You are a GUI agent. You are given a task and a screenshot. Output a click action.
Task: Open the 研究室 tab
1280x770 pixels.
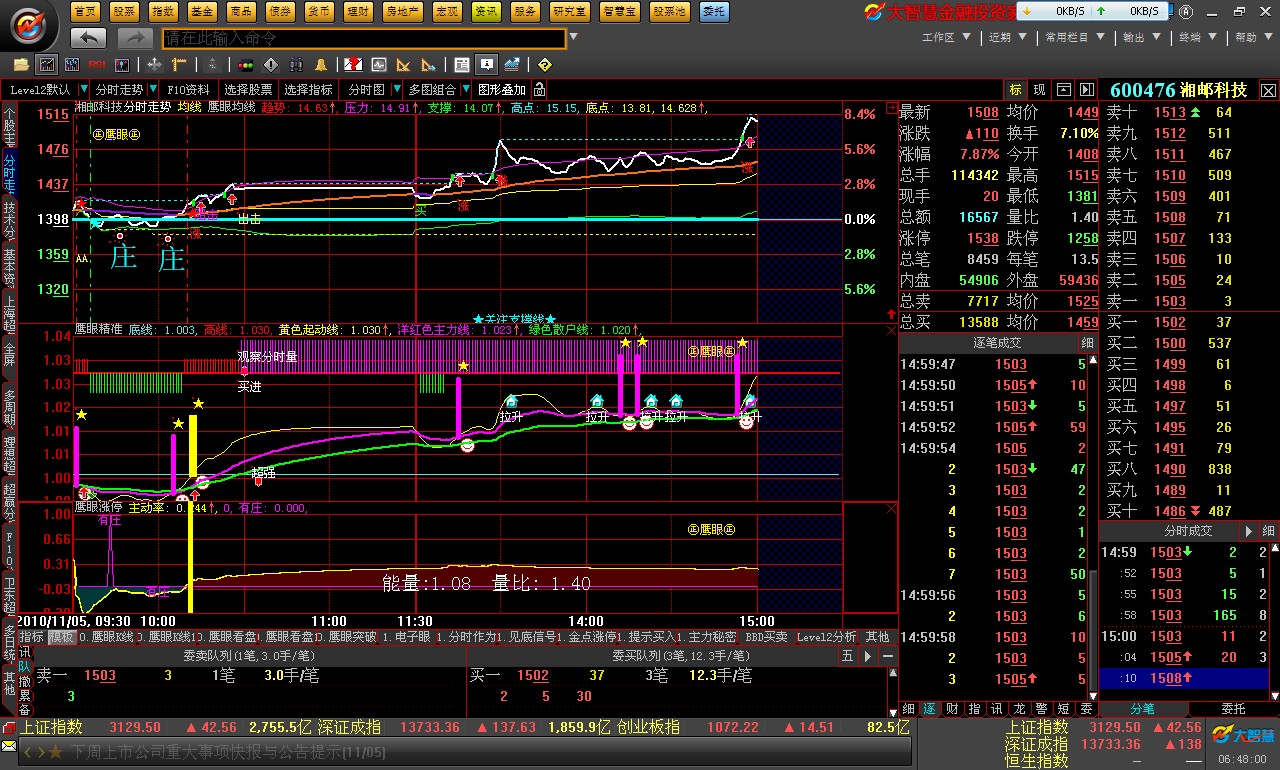pyautogui.click(x=569, y=12)
